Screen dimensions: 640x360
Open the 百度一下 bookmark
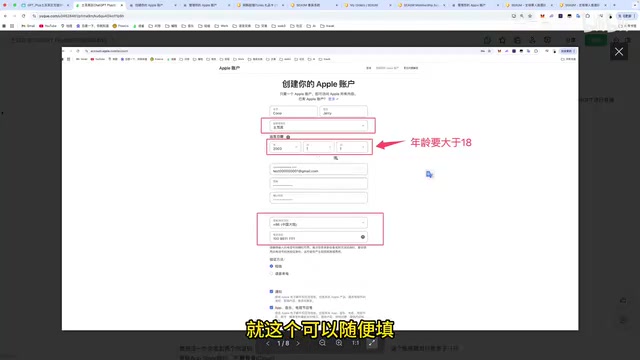click(92, 26)
